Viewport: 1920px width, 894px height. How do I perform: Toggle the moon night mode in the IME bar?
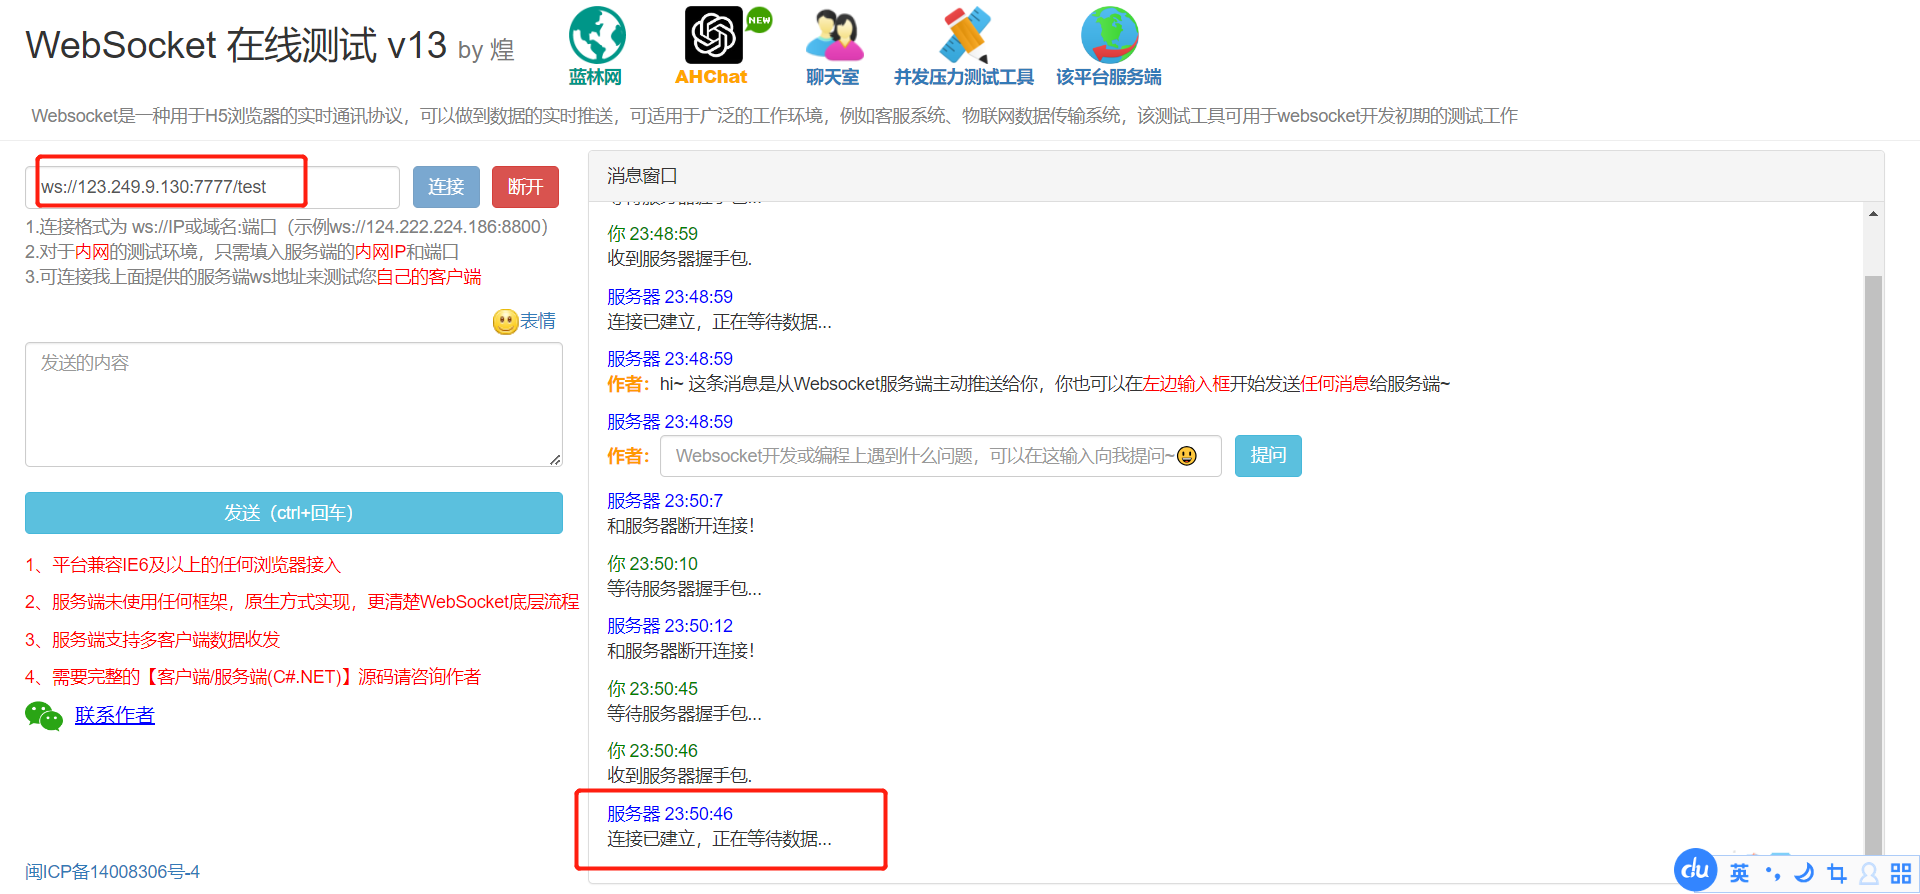click(x=1804, y=873)
